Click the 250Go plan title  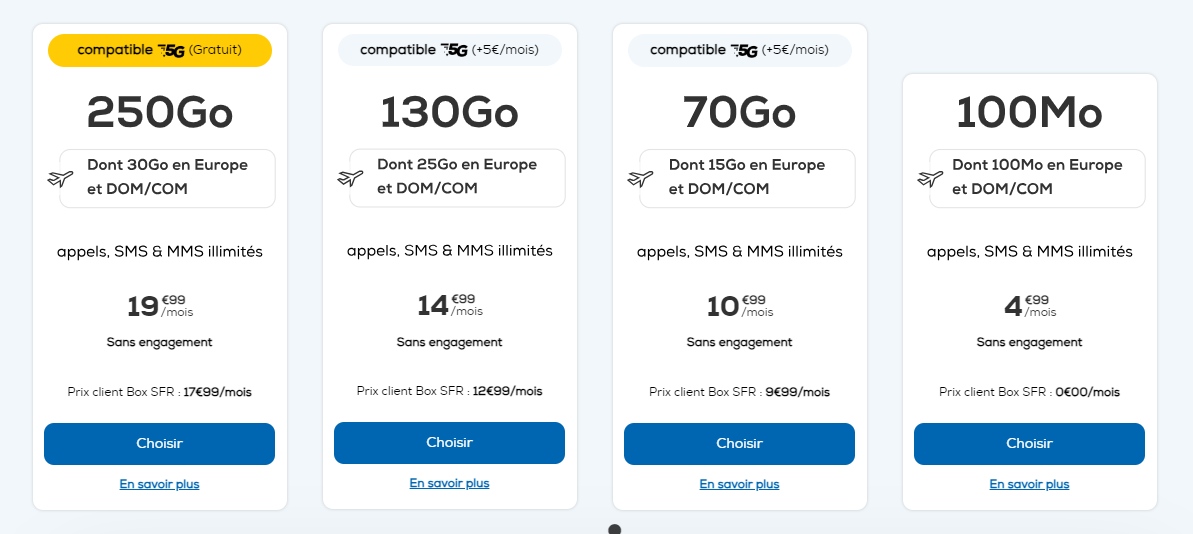(x=160, y=113)
